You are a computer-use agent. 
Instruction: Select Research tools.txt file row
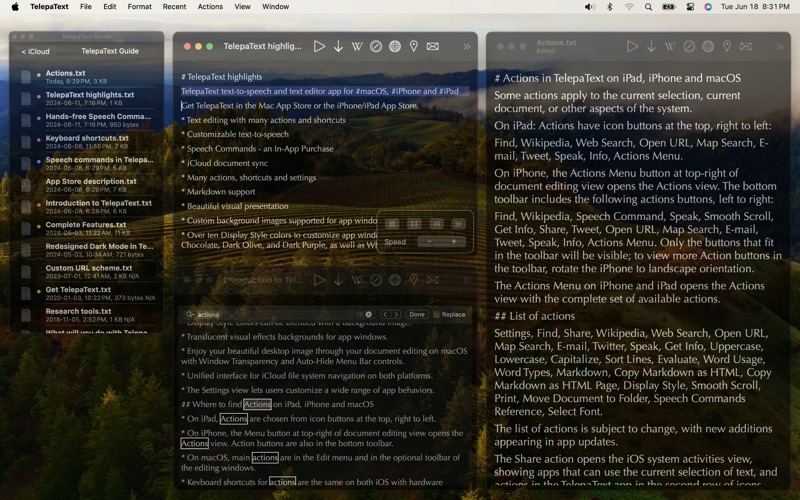click(x=87, y=315)
